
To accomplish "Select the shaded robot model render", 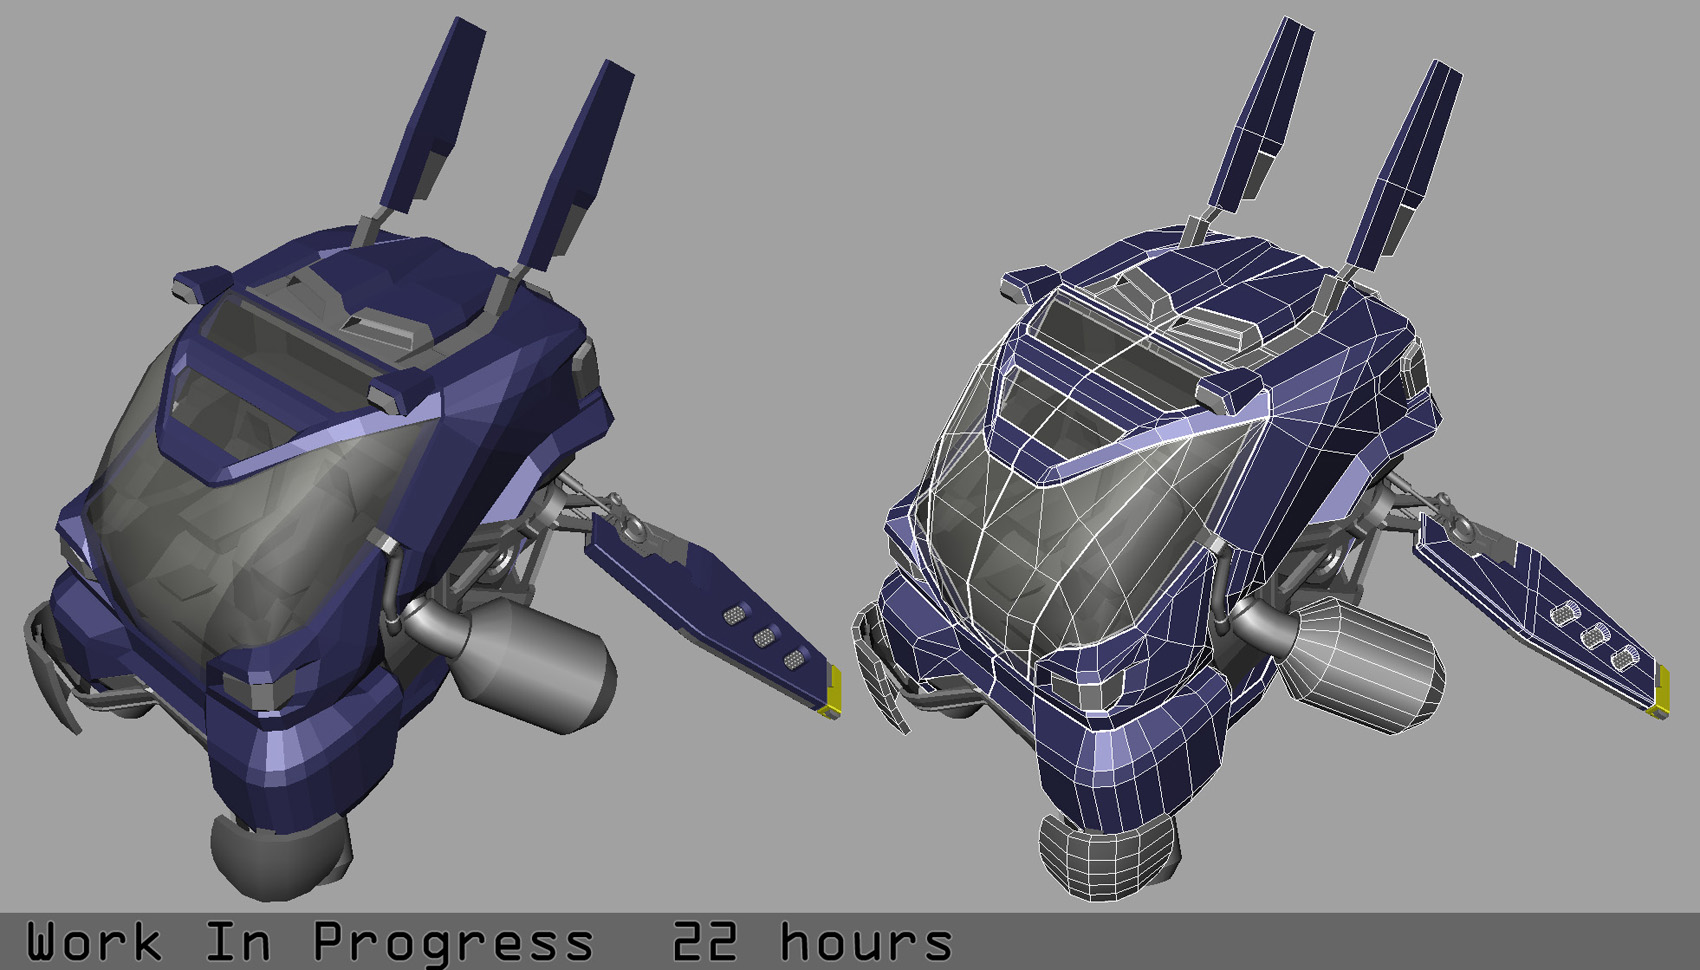I will point(432,460).
